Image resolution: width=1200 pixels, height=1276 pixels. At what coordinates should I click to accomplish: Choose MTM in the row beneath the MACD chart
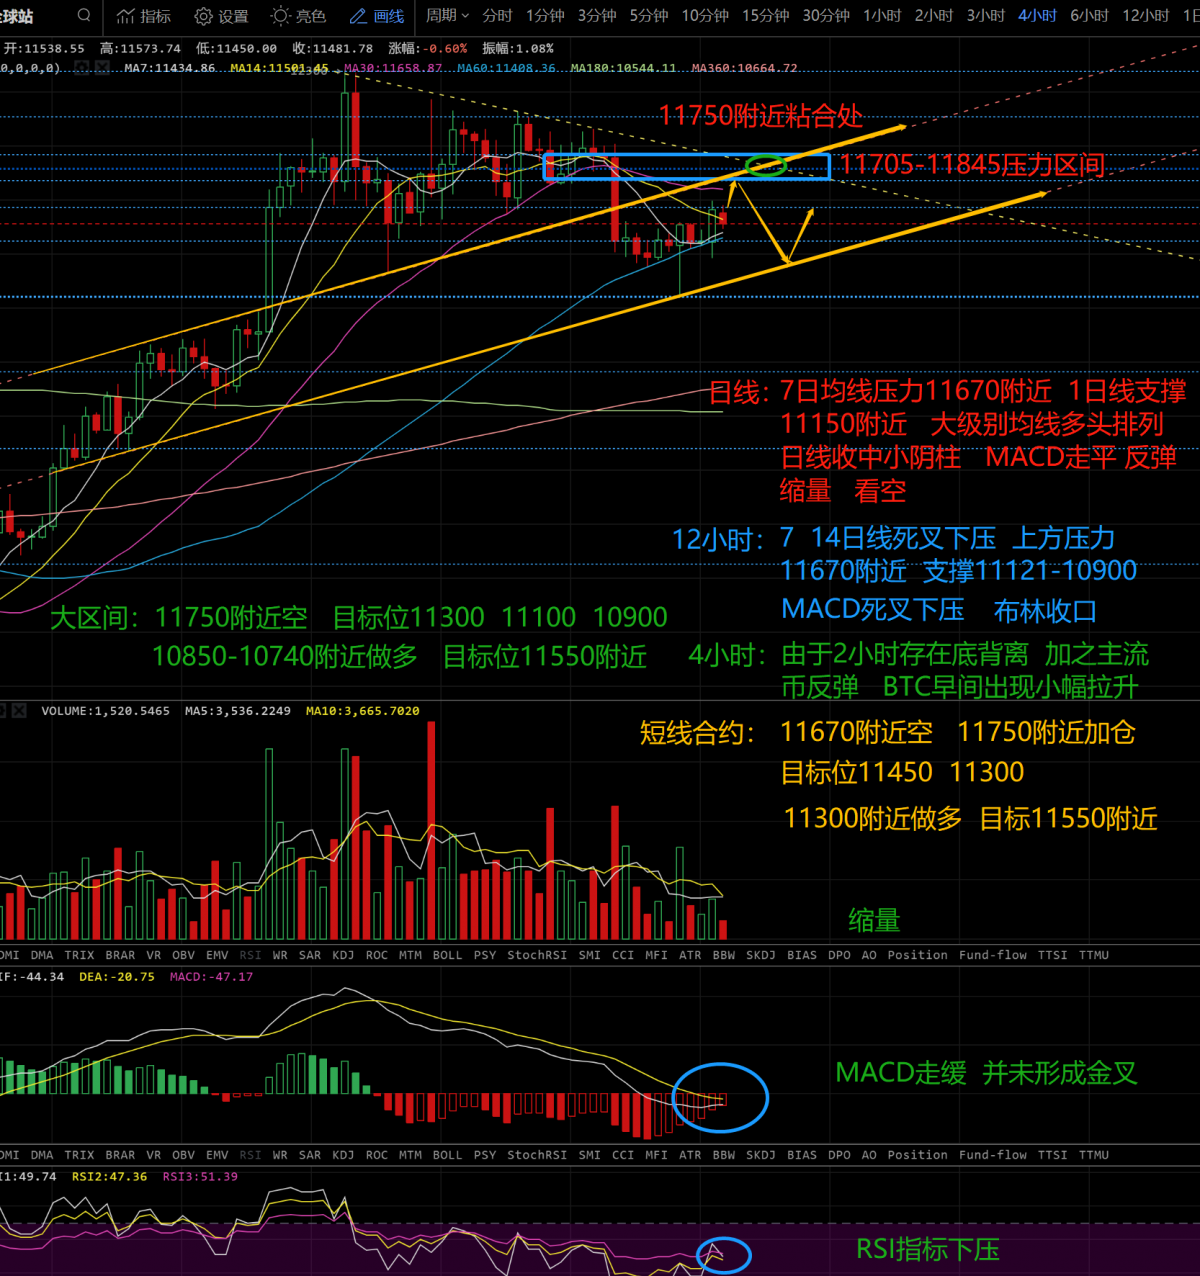(410, 1155)
